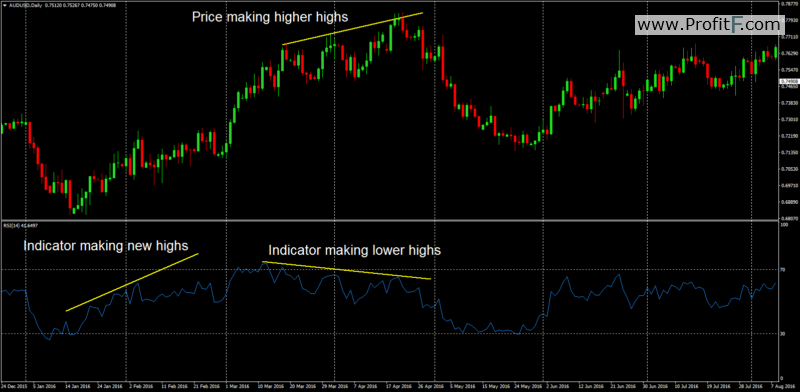
Task: Select the 'Indicator making lower highs' annotation
Action: [x=355, y=251]
